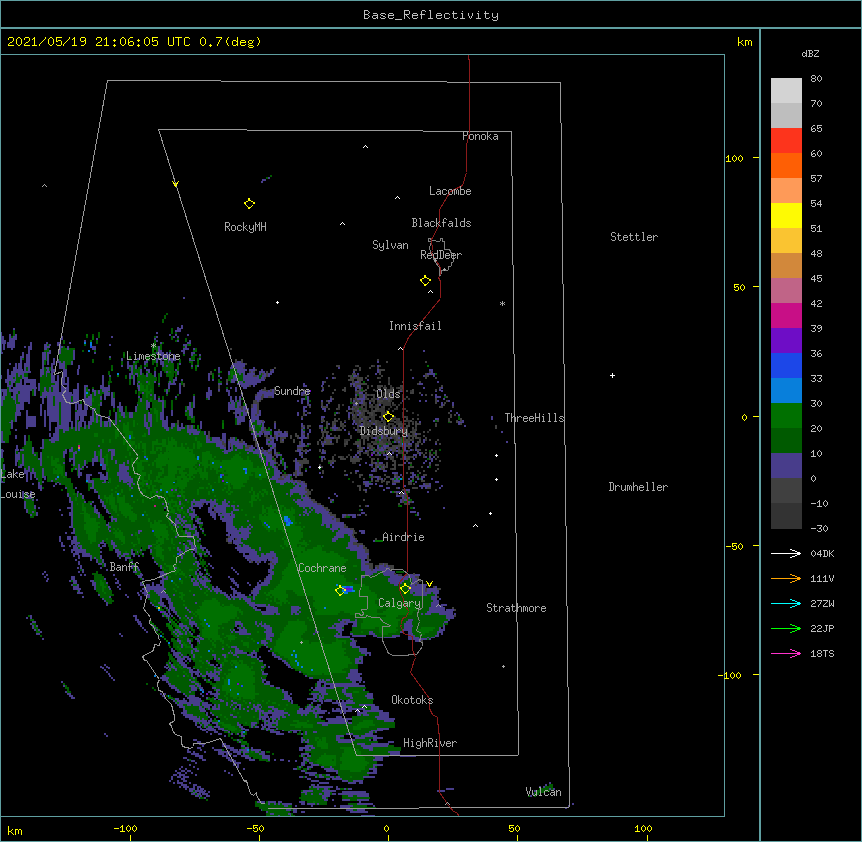Click the Sundre label

coord(292,391)
